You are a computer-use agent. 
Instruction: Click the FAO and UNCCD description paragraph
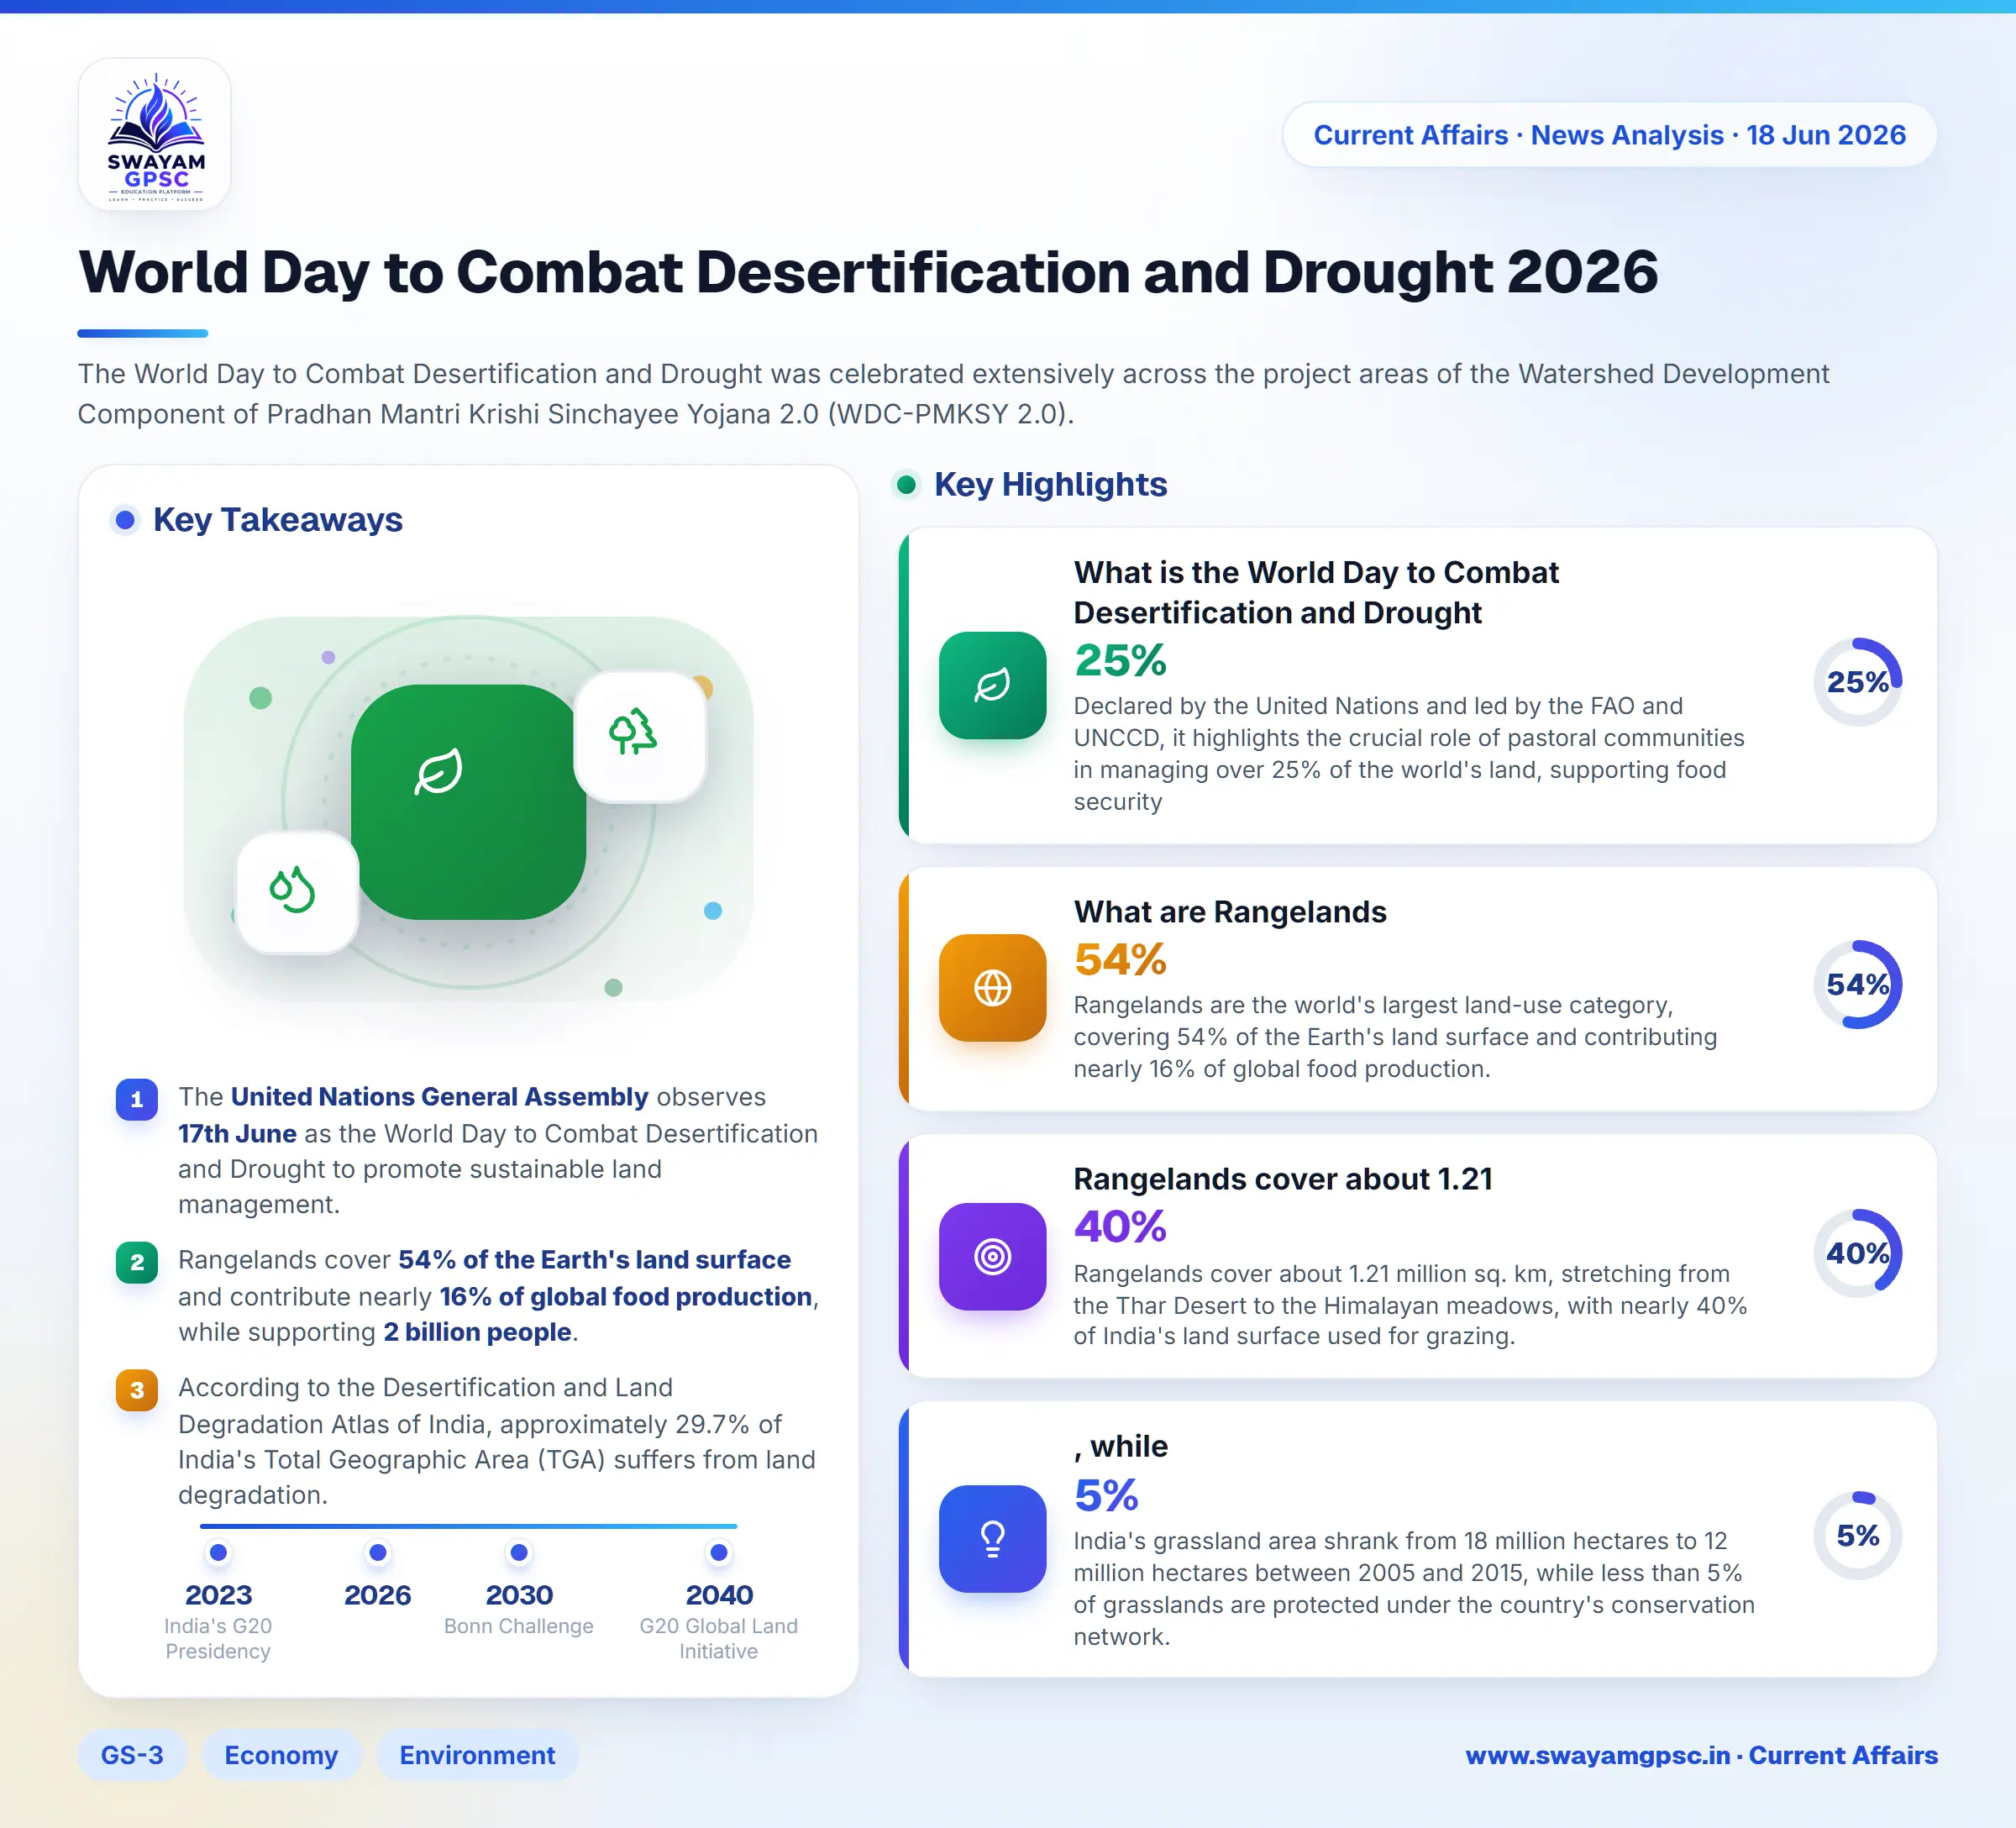pos(1408,754)
